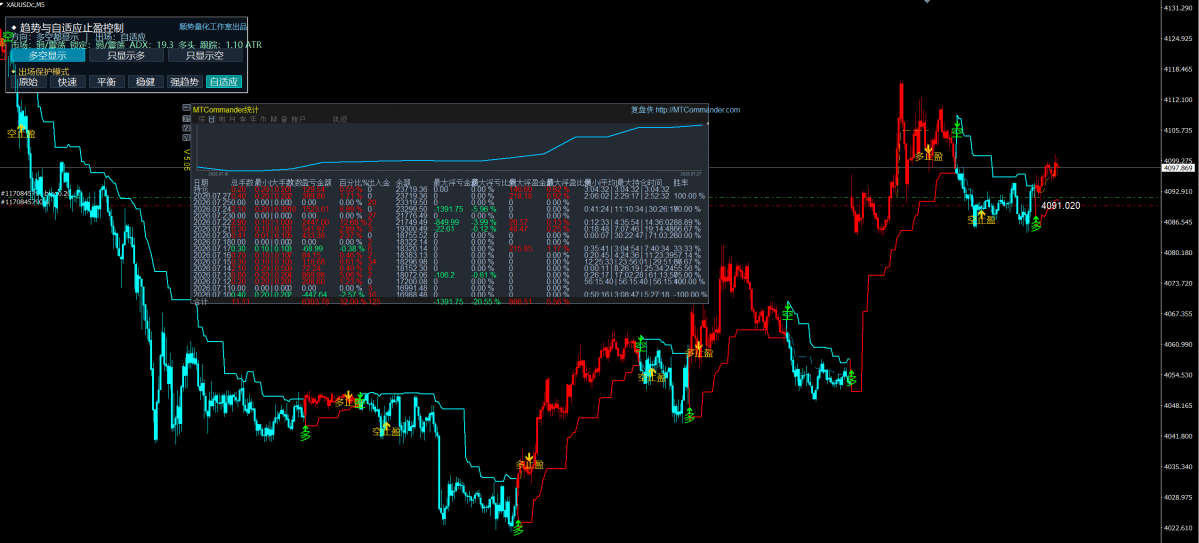Click the -447.64 loss cell
Image resolution: width=1199 pixels, height=543 pixels.
coord(314,294)
